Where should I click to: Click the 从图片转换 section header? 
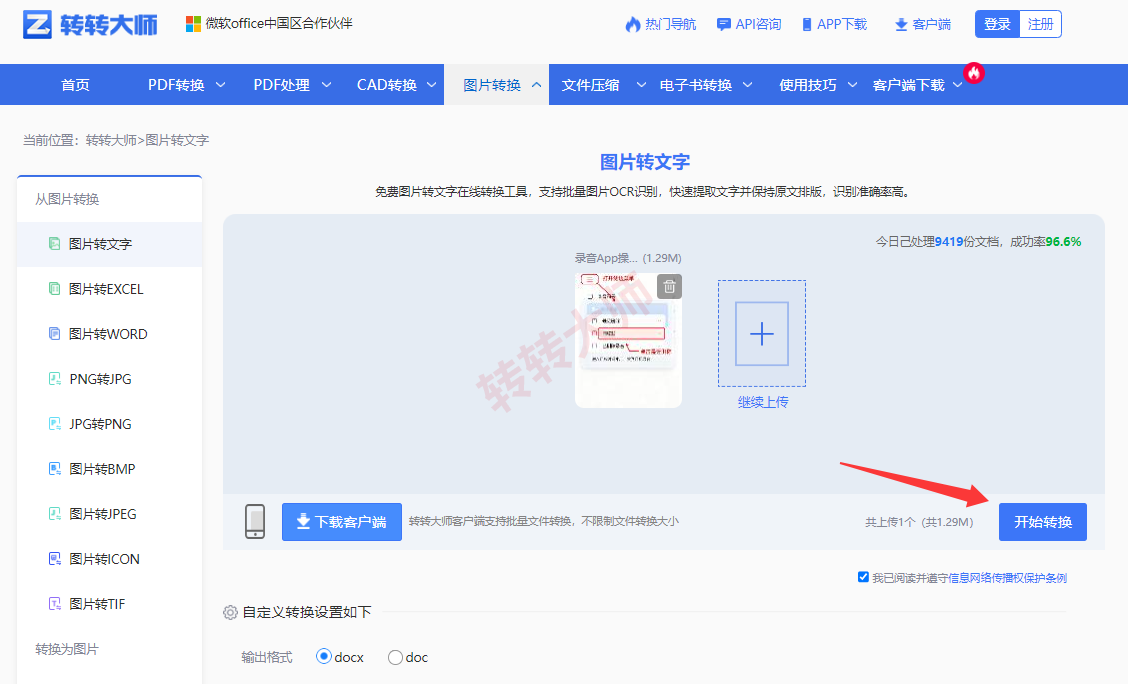tap(67, 199)
